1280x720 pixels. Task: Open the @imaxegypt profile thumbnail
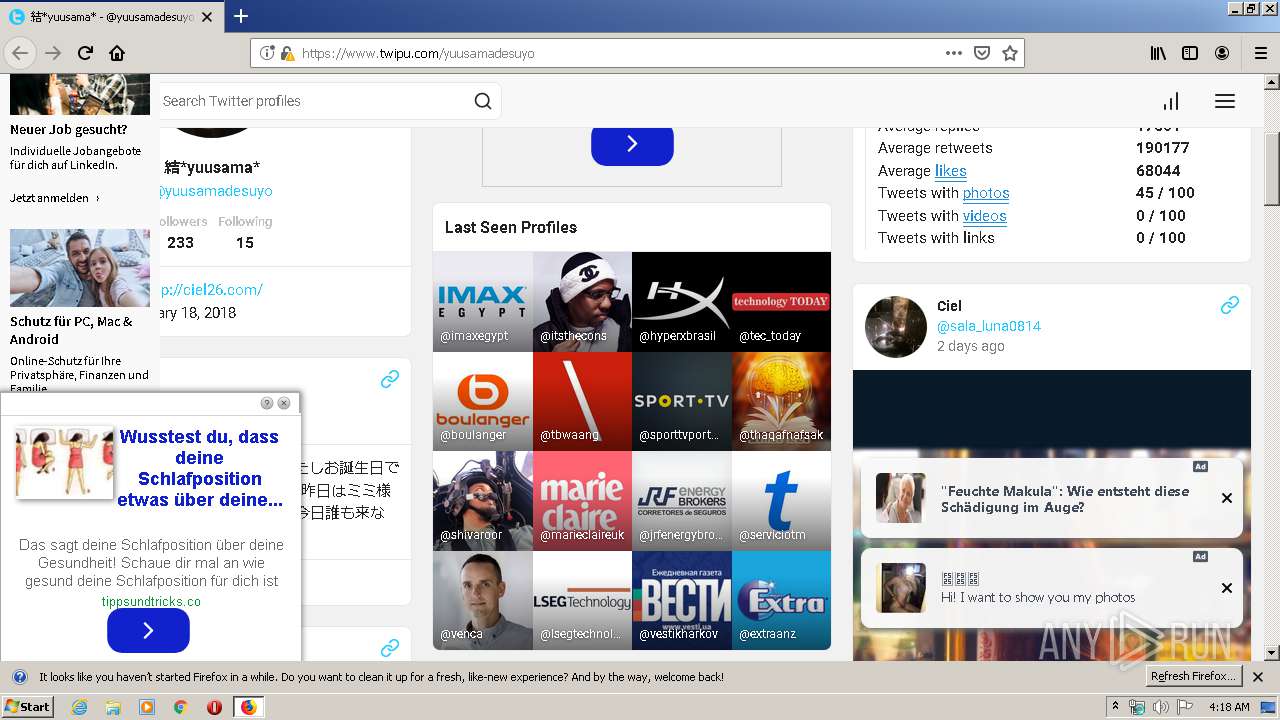tap(483, 302)
